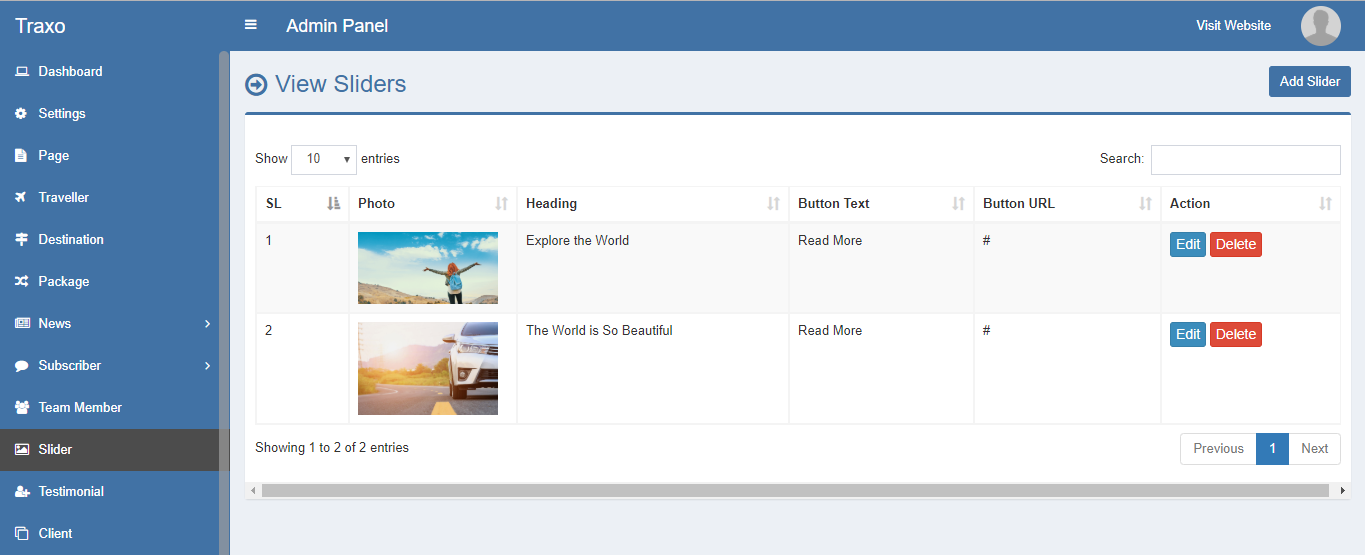The image size is (1365, 555).
Task: Click the horizontal scrollbar under table
Action: pos(795,491)
